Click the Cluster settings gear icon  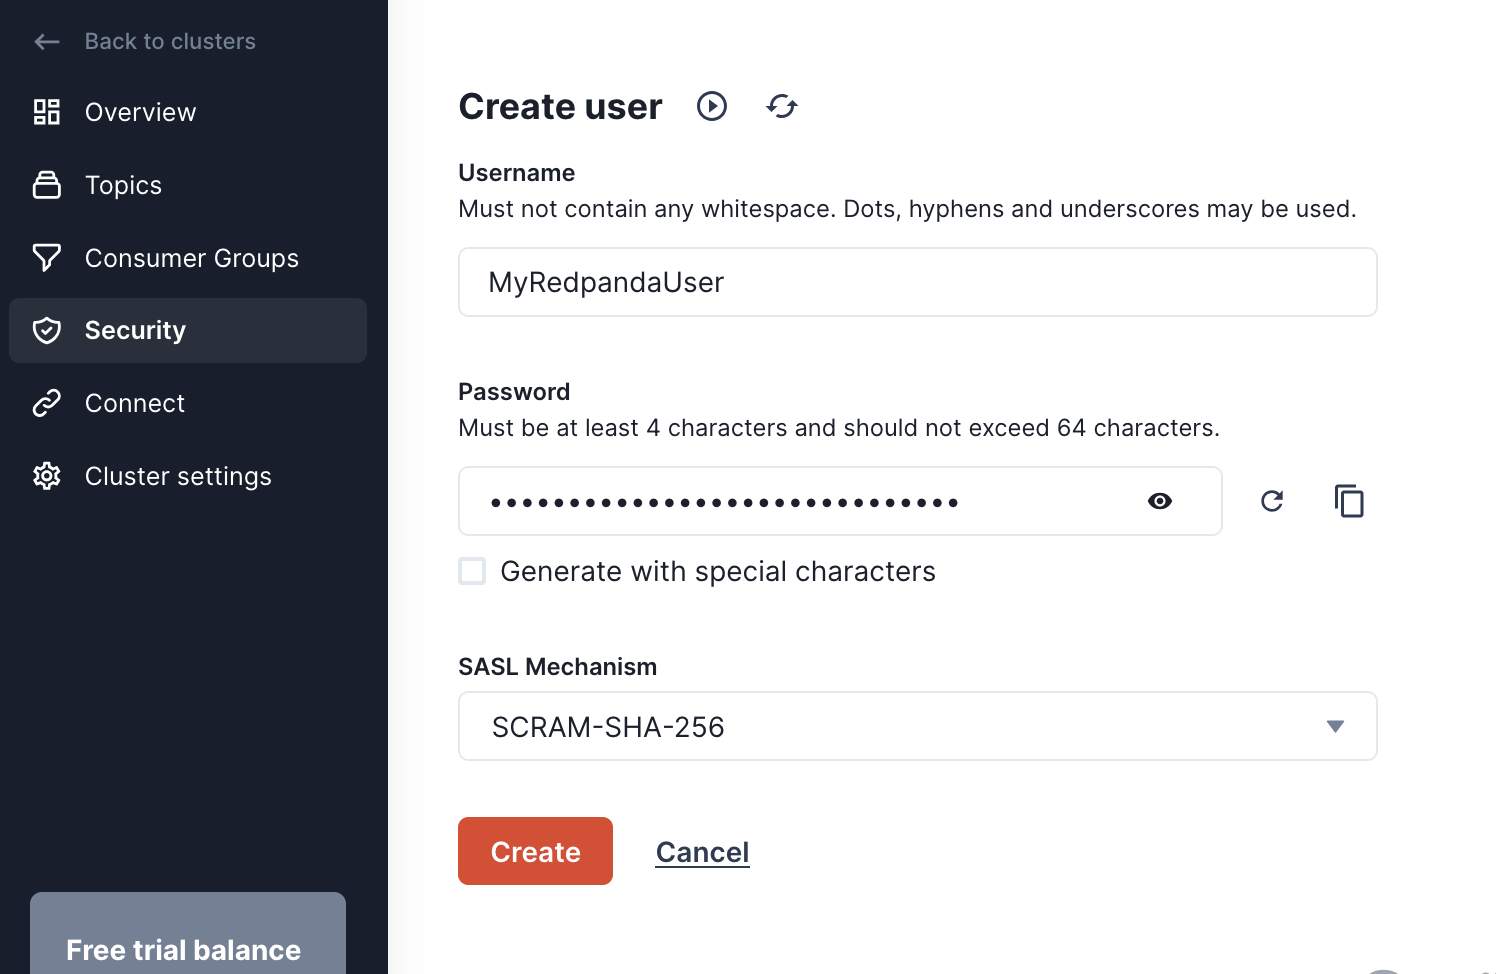(x=47, y=476)
